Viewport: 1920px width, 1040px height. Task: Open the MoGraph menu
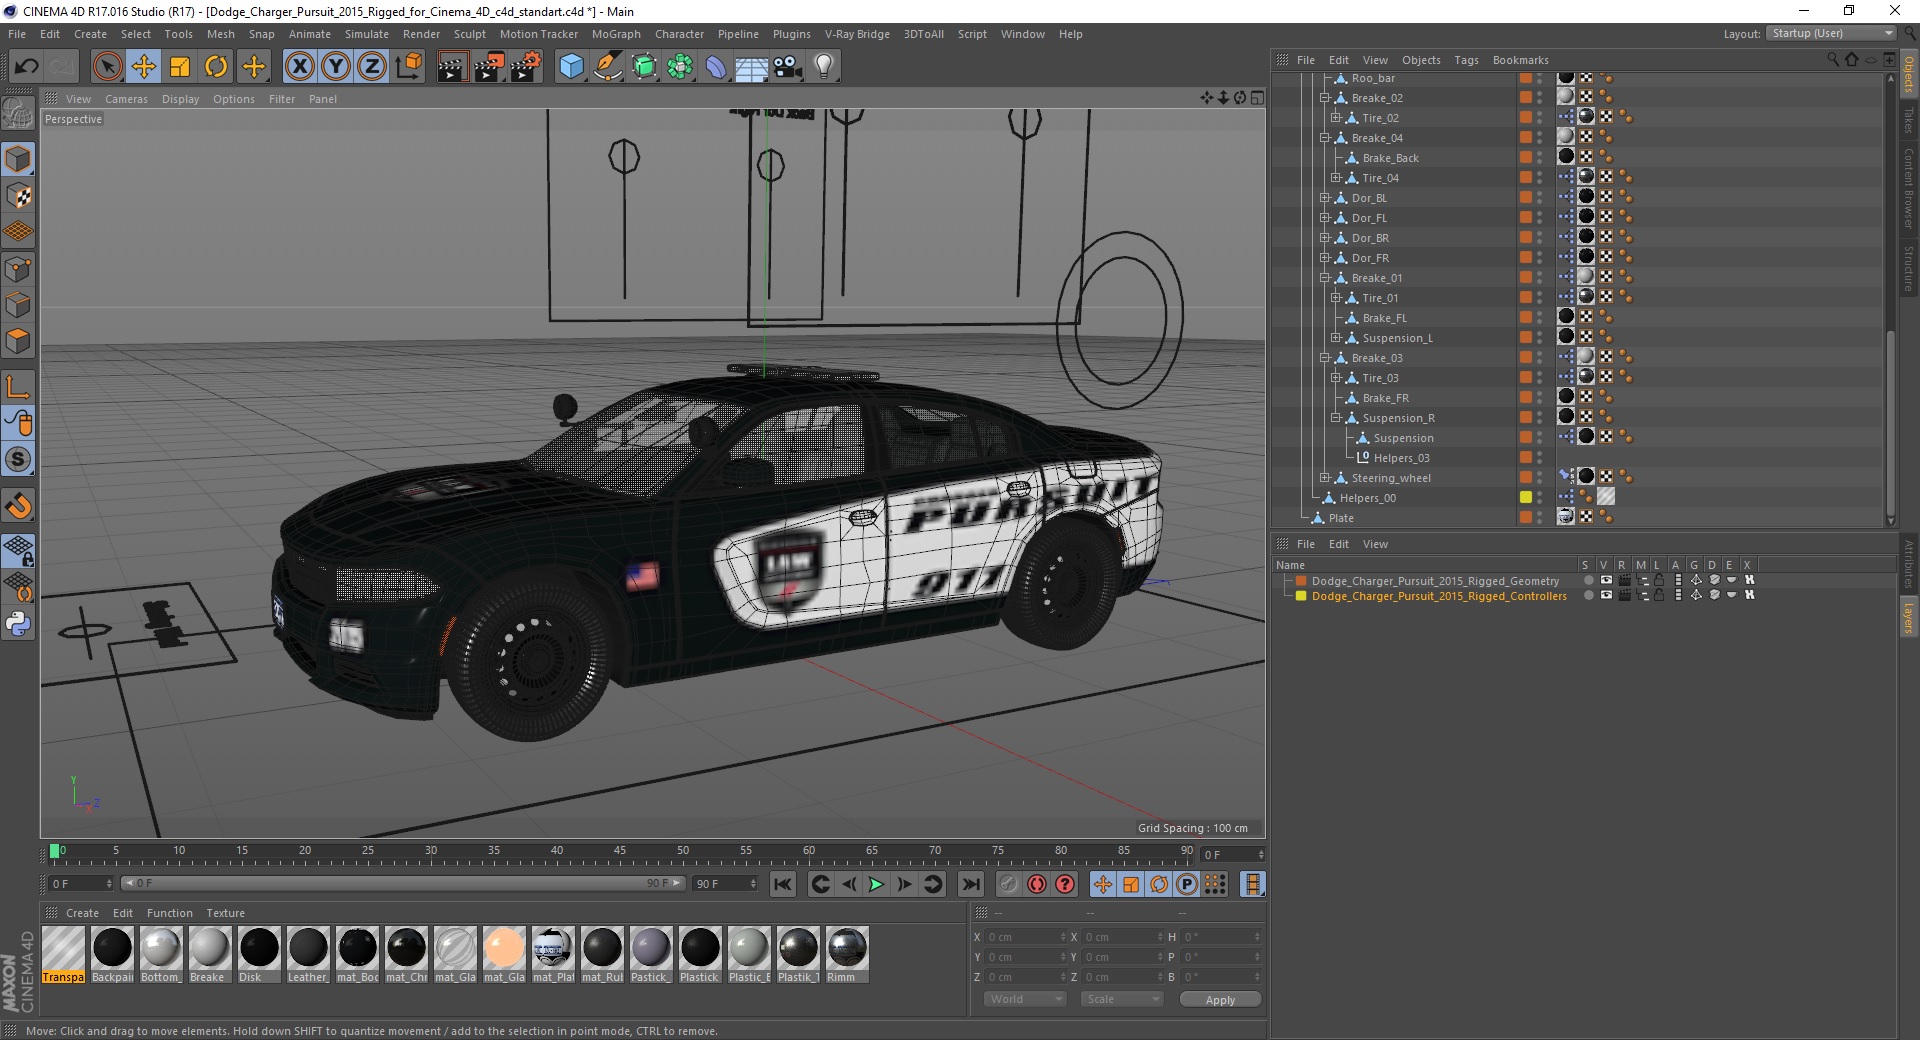click(x=616, y=34)
